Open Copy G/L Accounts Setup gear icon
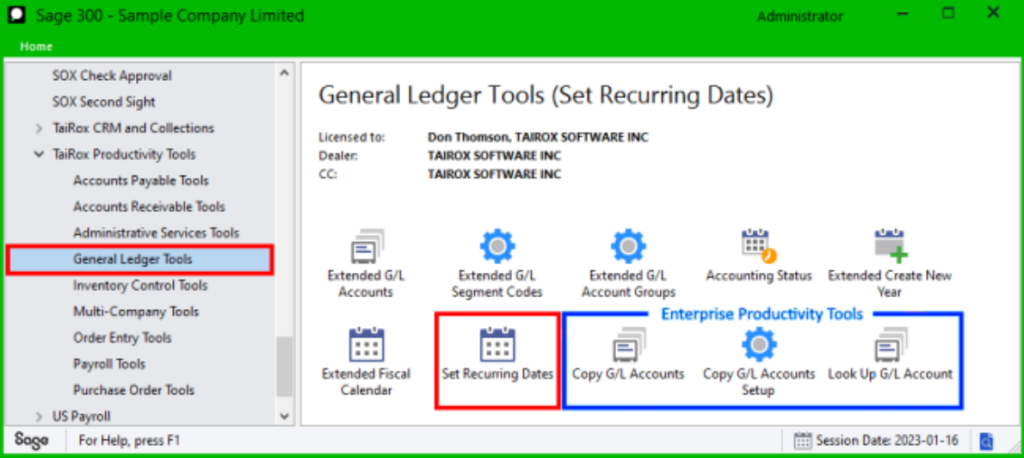 (759, 345)
